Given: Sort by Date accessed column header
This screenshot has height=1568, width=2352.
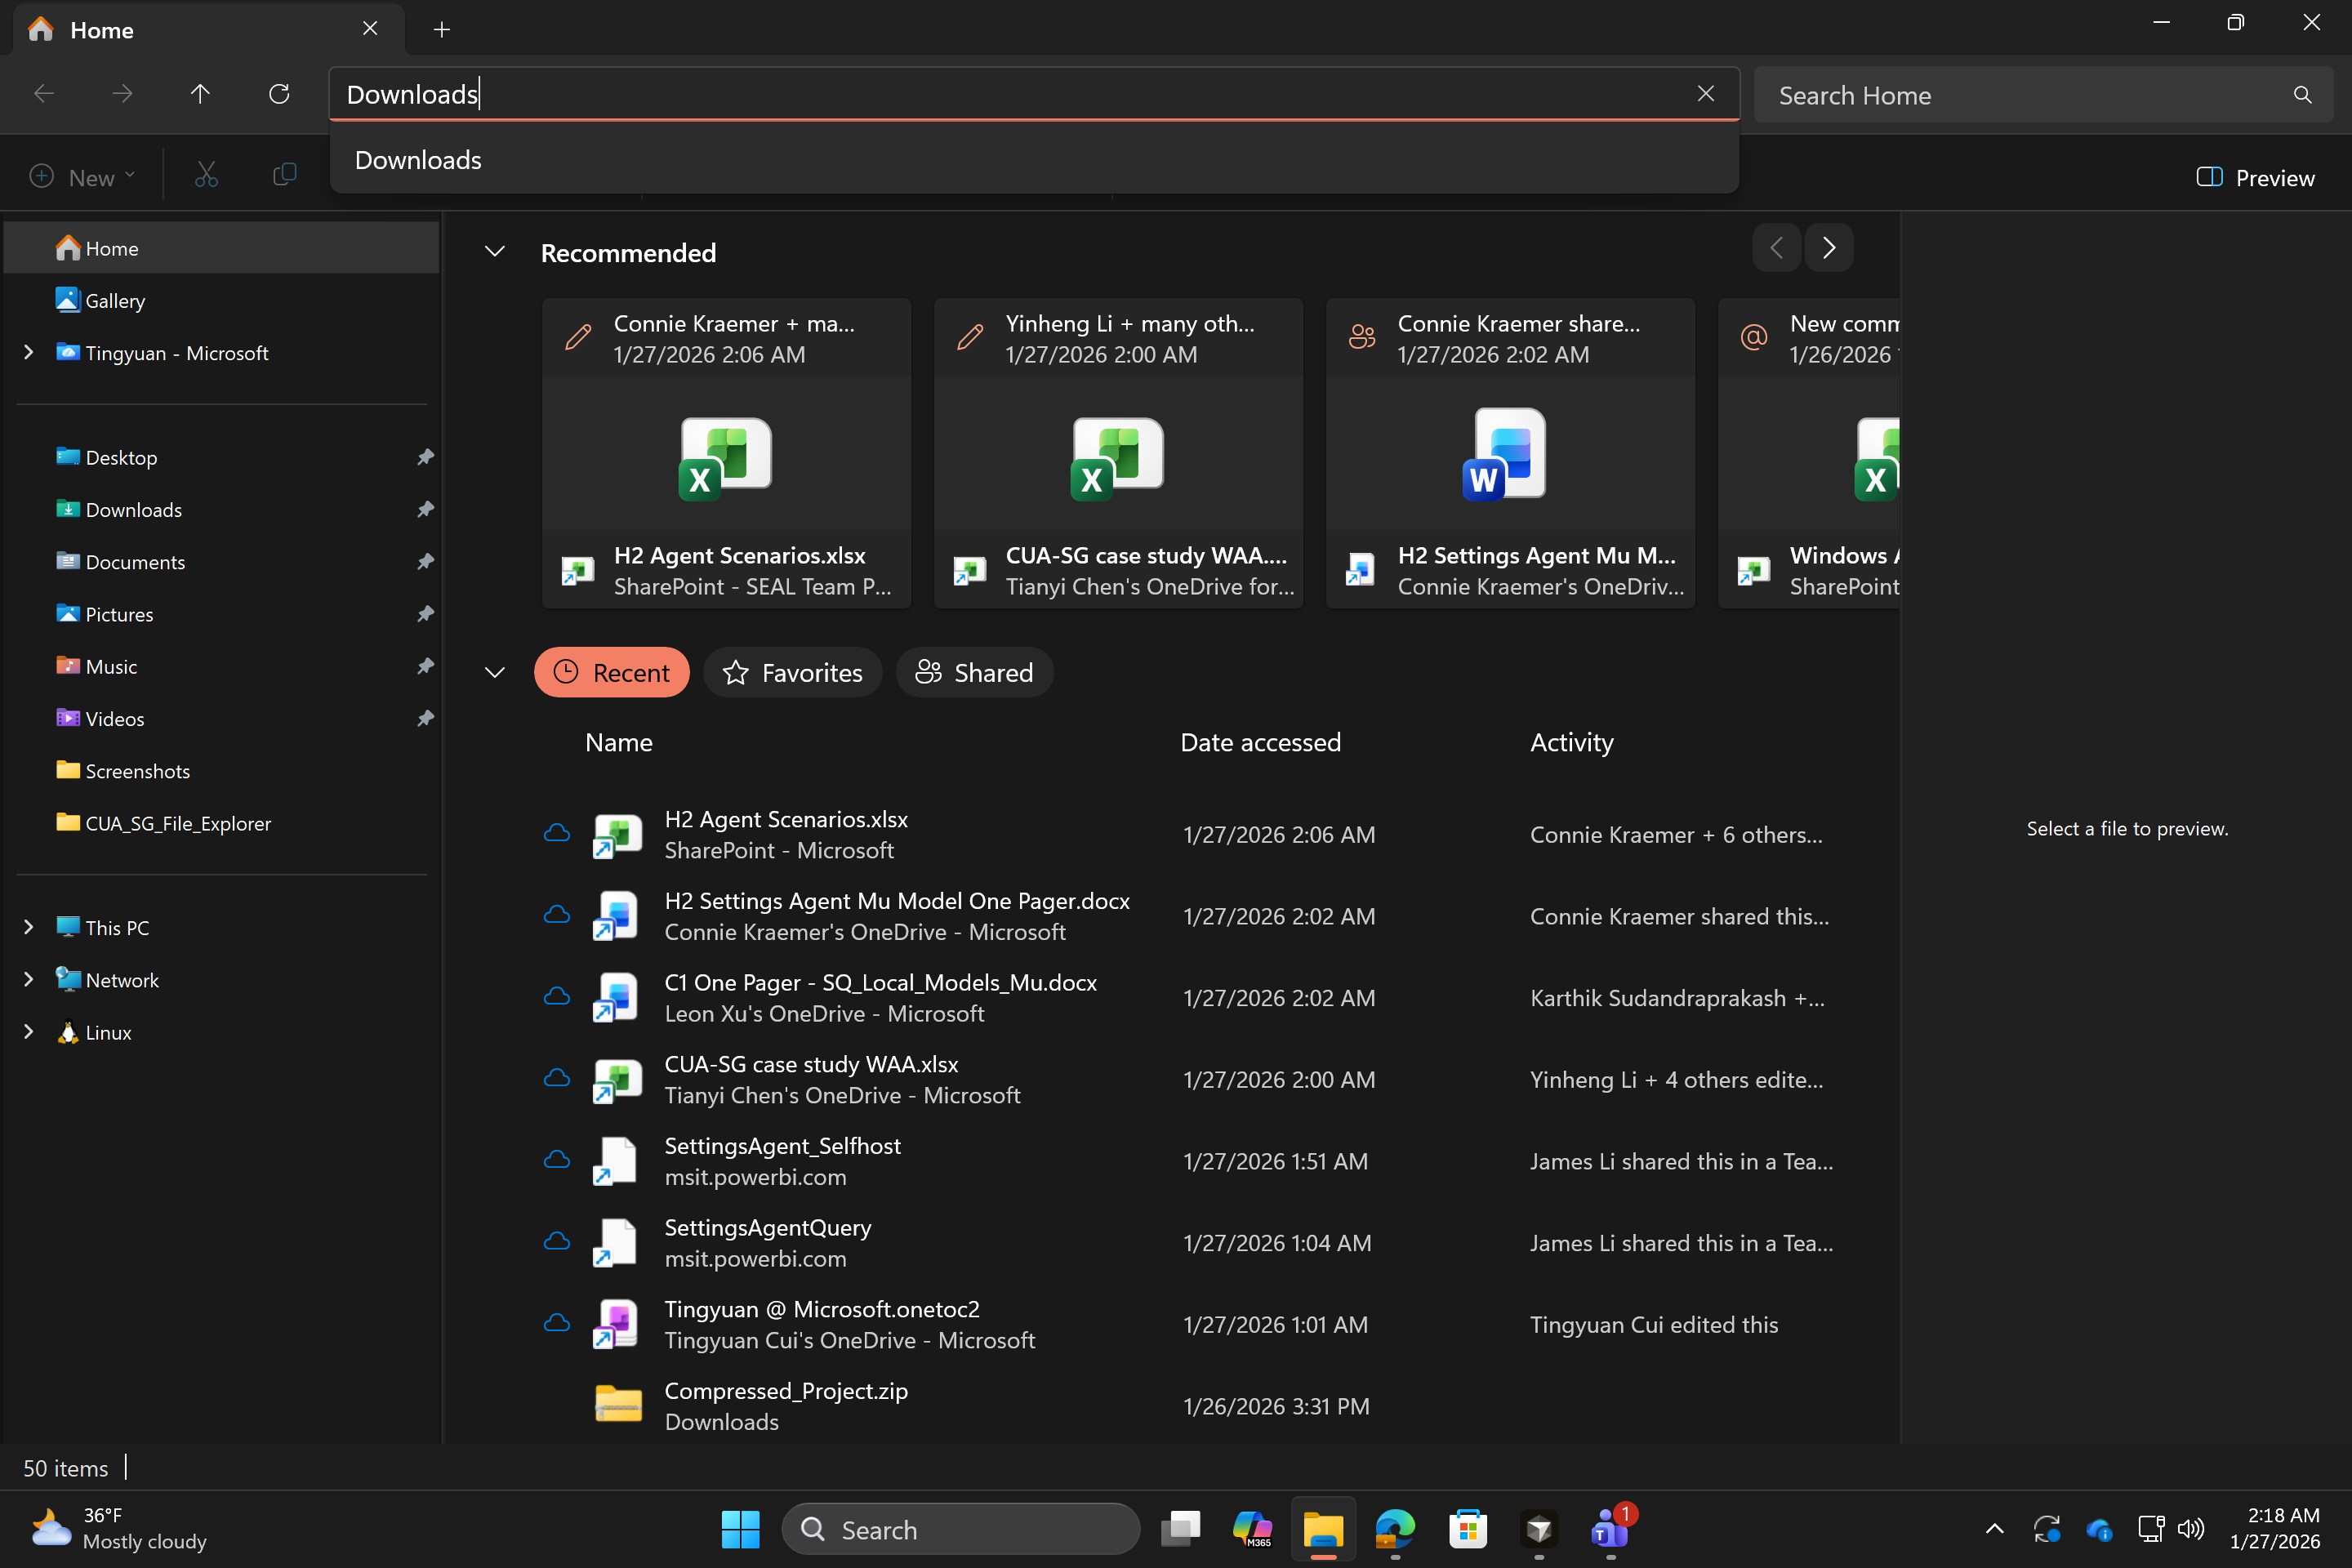Looking at the screenshot, I should pyautogui.click(x=1260, y=743).
